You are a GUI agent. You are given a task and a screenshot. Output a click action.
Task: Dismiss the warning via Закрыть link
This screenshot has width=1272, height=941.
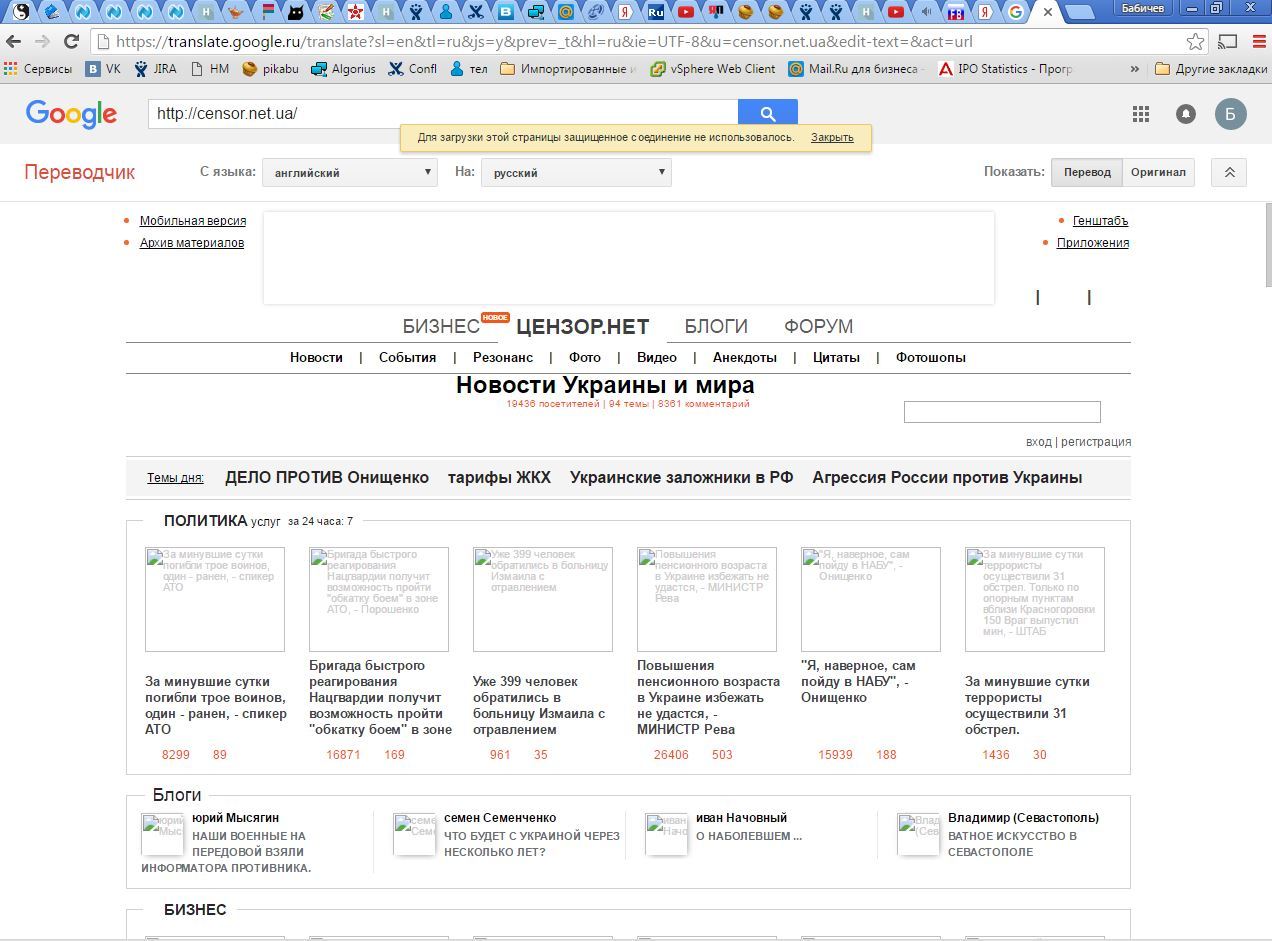(832, 137)
